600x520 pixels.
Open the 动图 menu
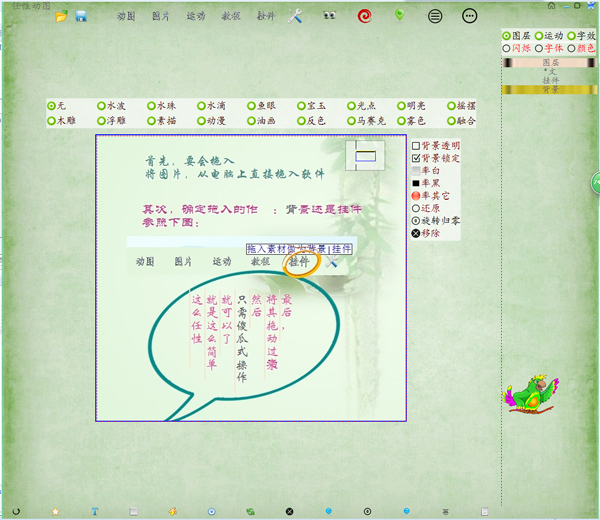click(x=126, y=17)
